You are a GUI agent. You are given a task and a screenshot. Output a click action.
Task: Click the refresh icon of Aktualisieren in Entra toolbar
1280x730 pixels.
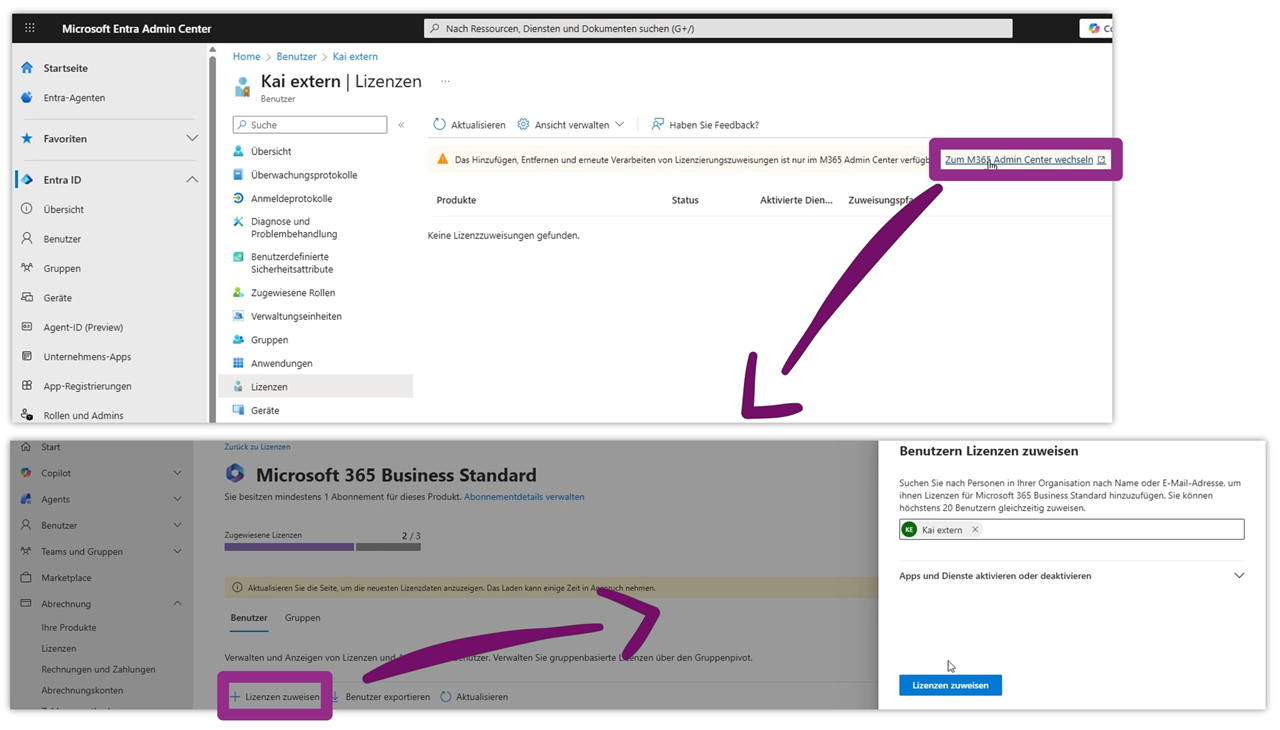pyautogui.click(x=439, y=125)
